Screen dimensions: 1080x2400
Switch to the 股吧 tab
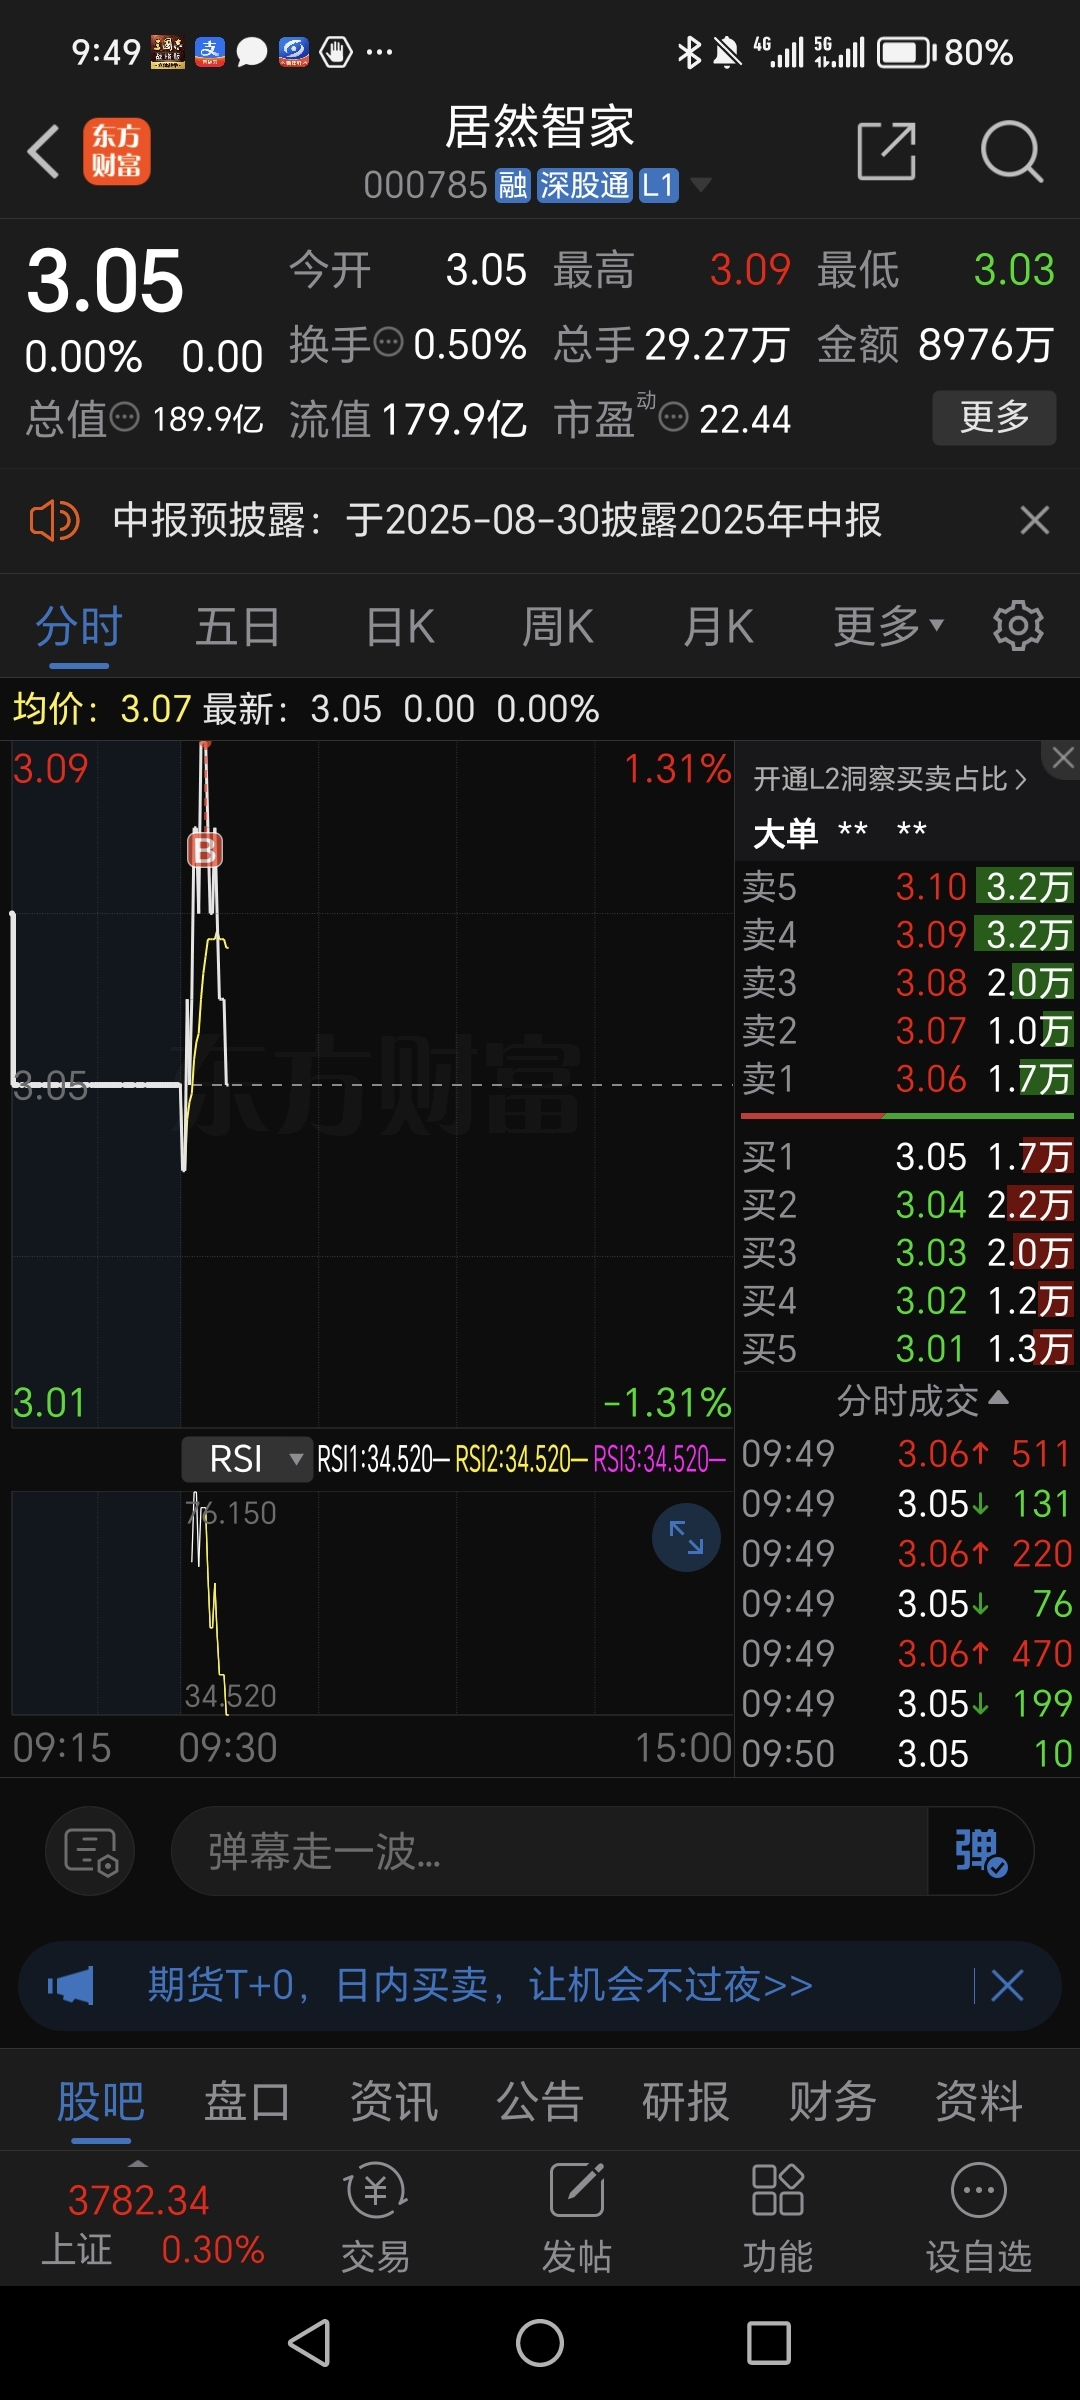click(101, 2101)
